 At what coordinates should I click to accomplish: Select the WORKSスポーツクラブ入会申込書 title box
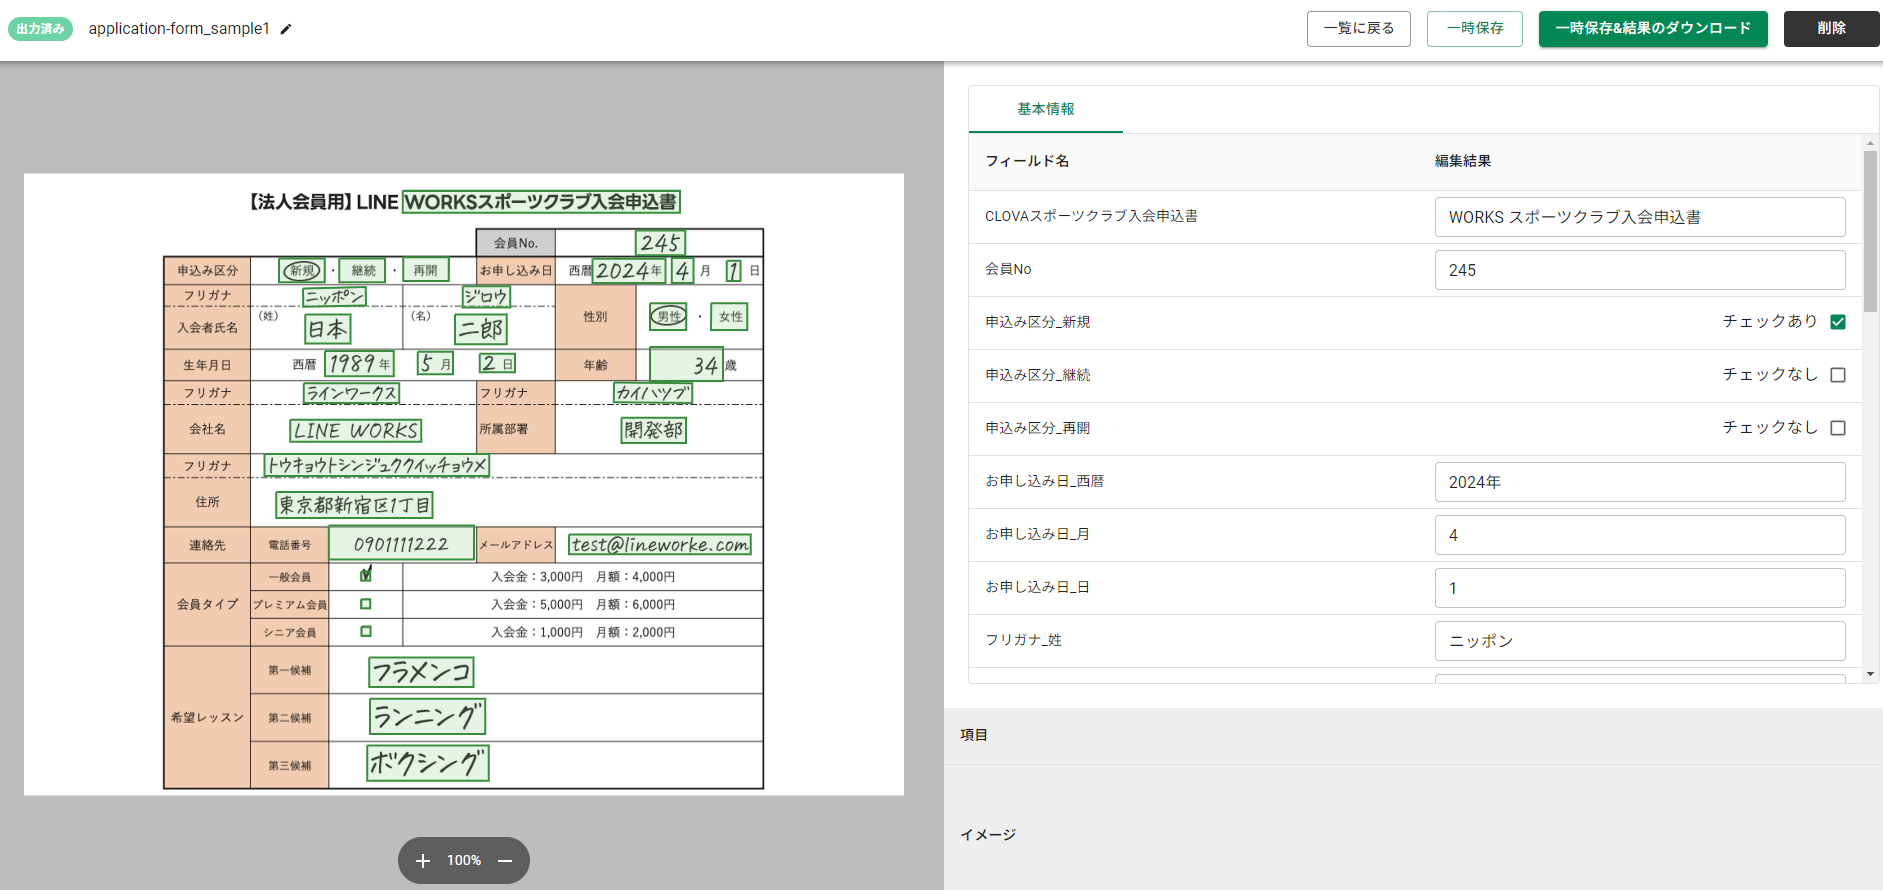pos(541,202)
